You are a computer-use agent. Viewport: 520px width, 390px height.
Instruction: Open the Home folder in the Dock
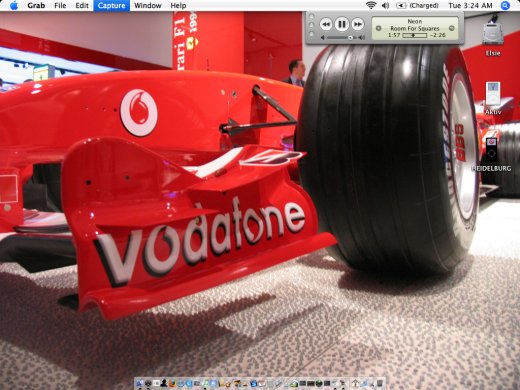pos(355,384)
